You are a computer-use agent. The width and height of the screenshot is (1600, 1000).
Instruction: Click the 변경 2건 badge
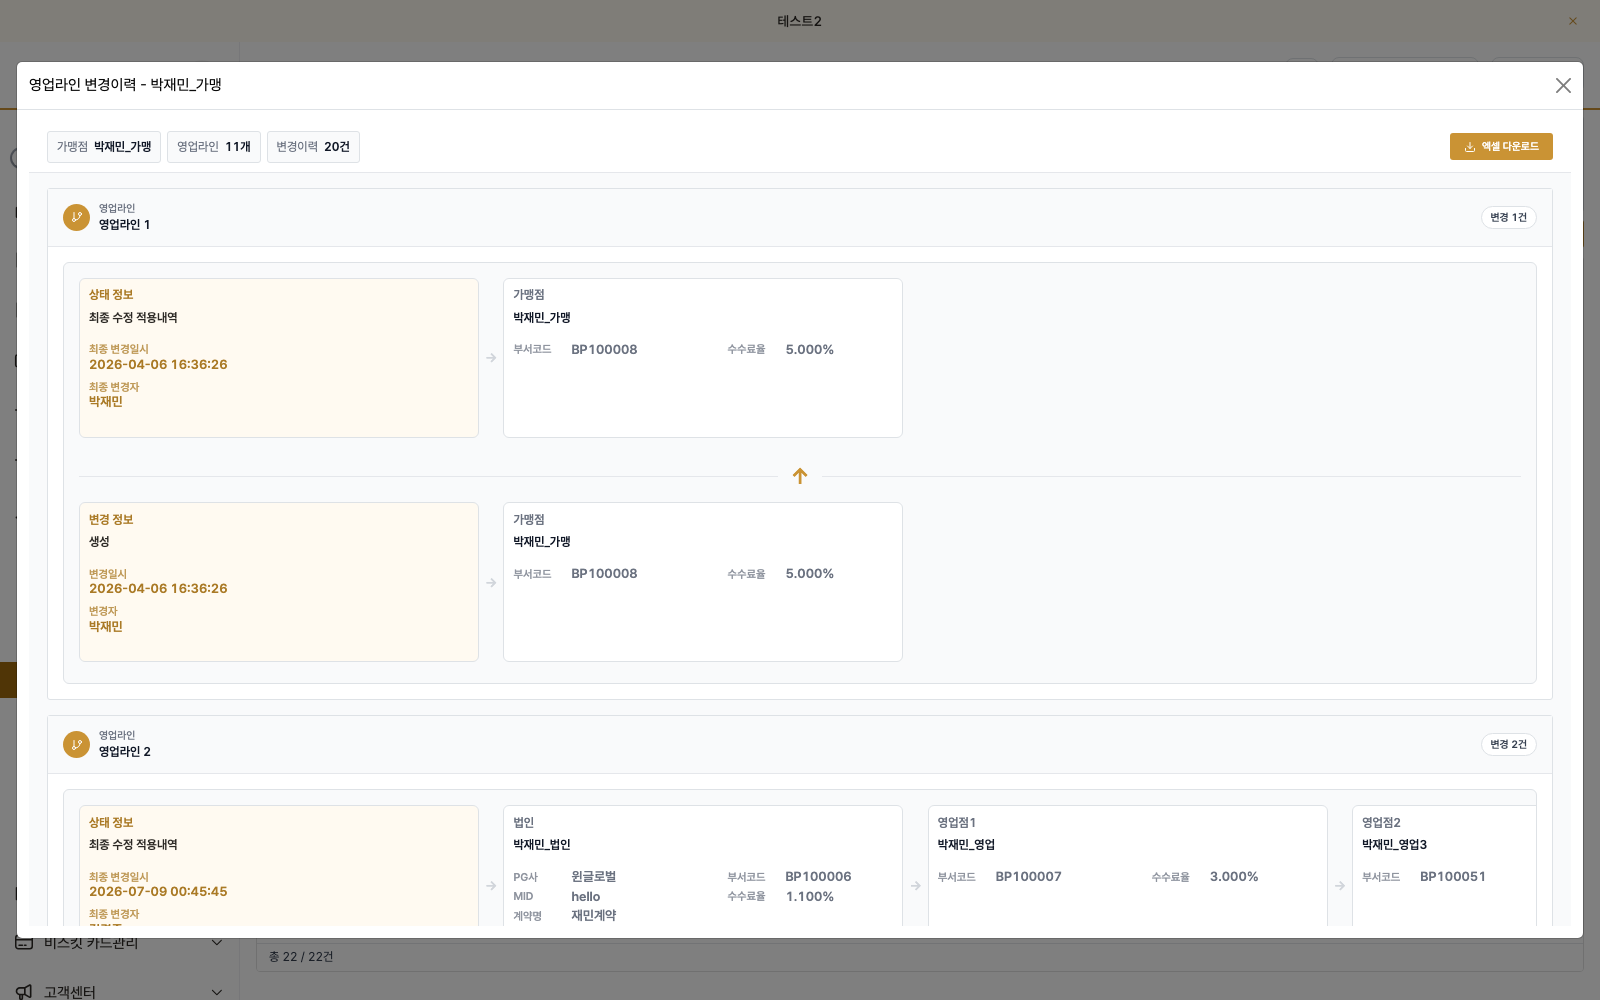1508,744
